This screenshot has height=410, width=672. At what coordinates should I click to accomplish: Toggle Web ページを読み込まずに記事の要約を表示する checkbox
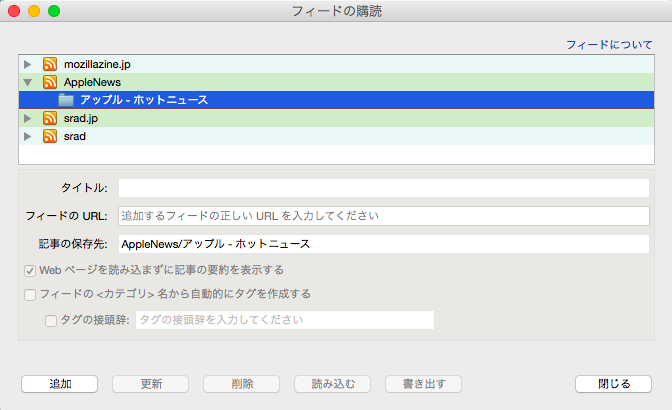(30, 271)
